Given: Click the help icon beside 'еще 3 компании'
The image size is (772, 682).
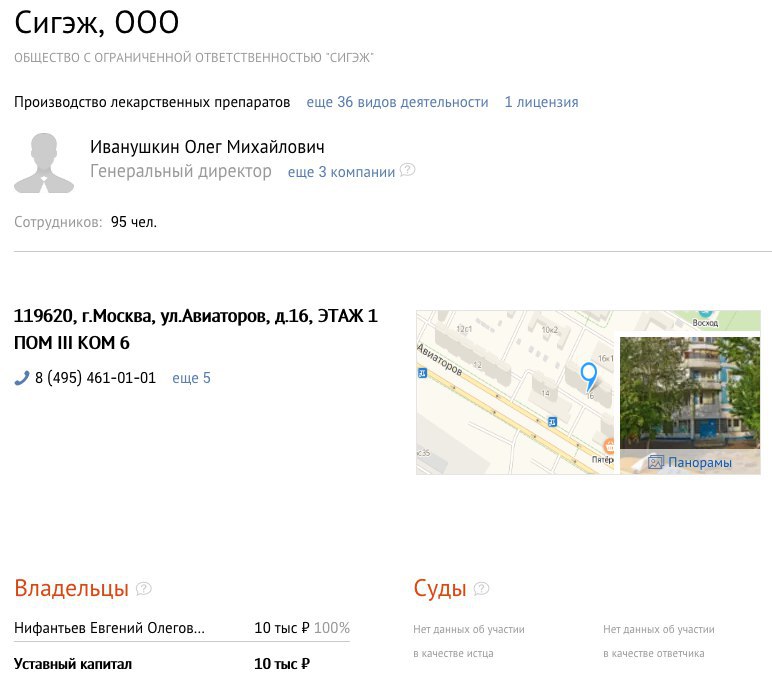Looking at the screenshot, I should coord(407,170).
